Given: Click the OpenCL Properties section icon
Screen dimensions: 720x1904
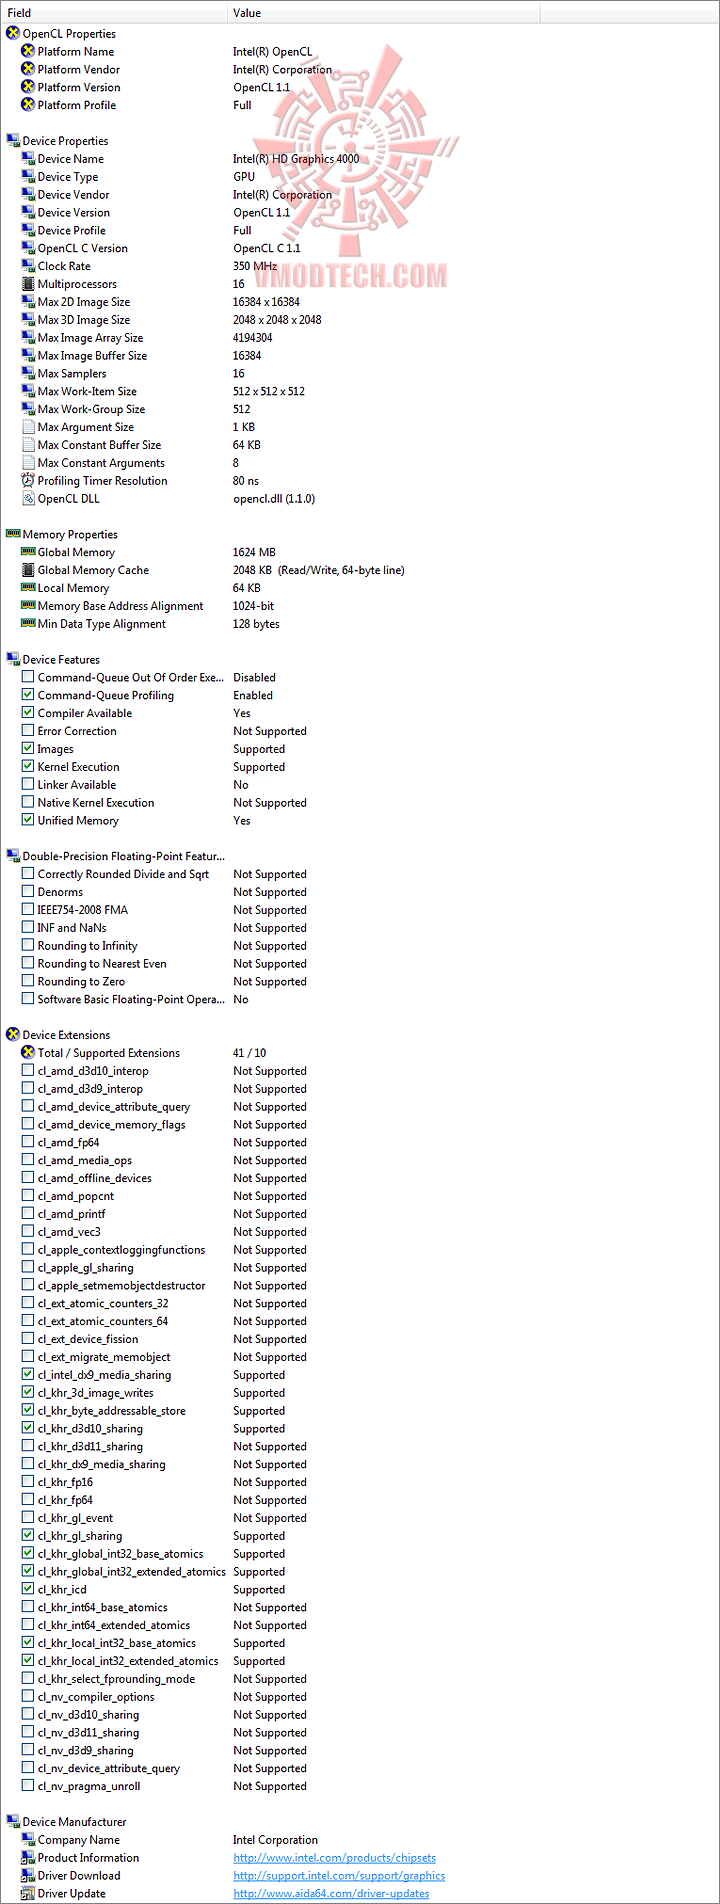Looking at the screenshot, I should pos(13,34).
